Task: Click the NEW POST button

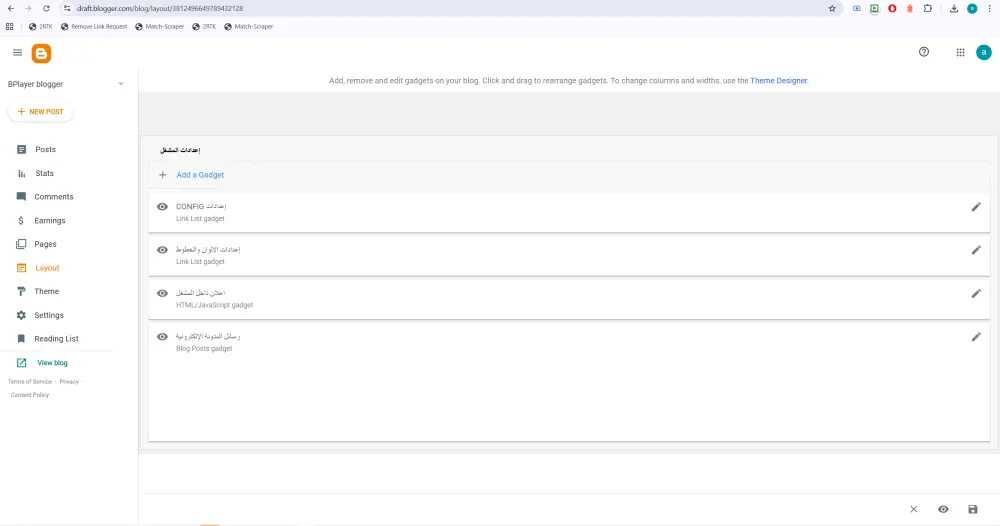Action: pos(40,112)
